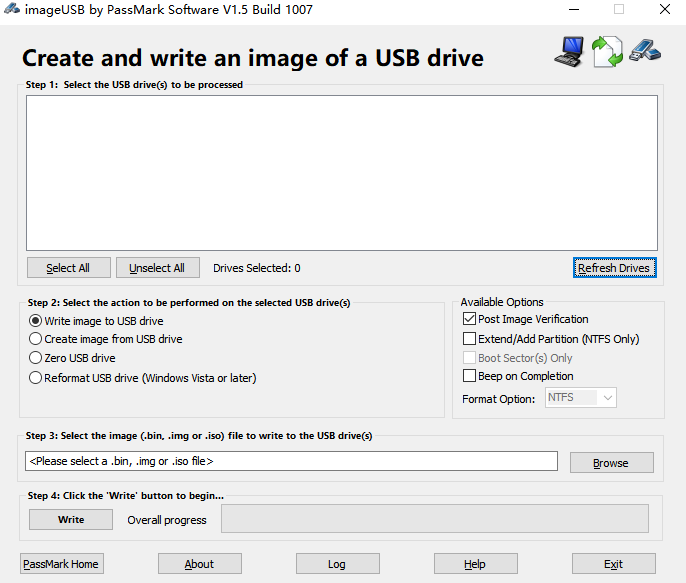
Task: Browse for an image file
Action: pyautogui.click(x=611, y=463)
